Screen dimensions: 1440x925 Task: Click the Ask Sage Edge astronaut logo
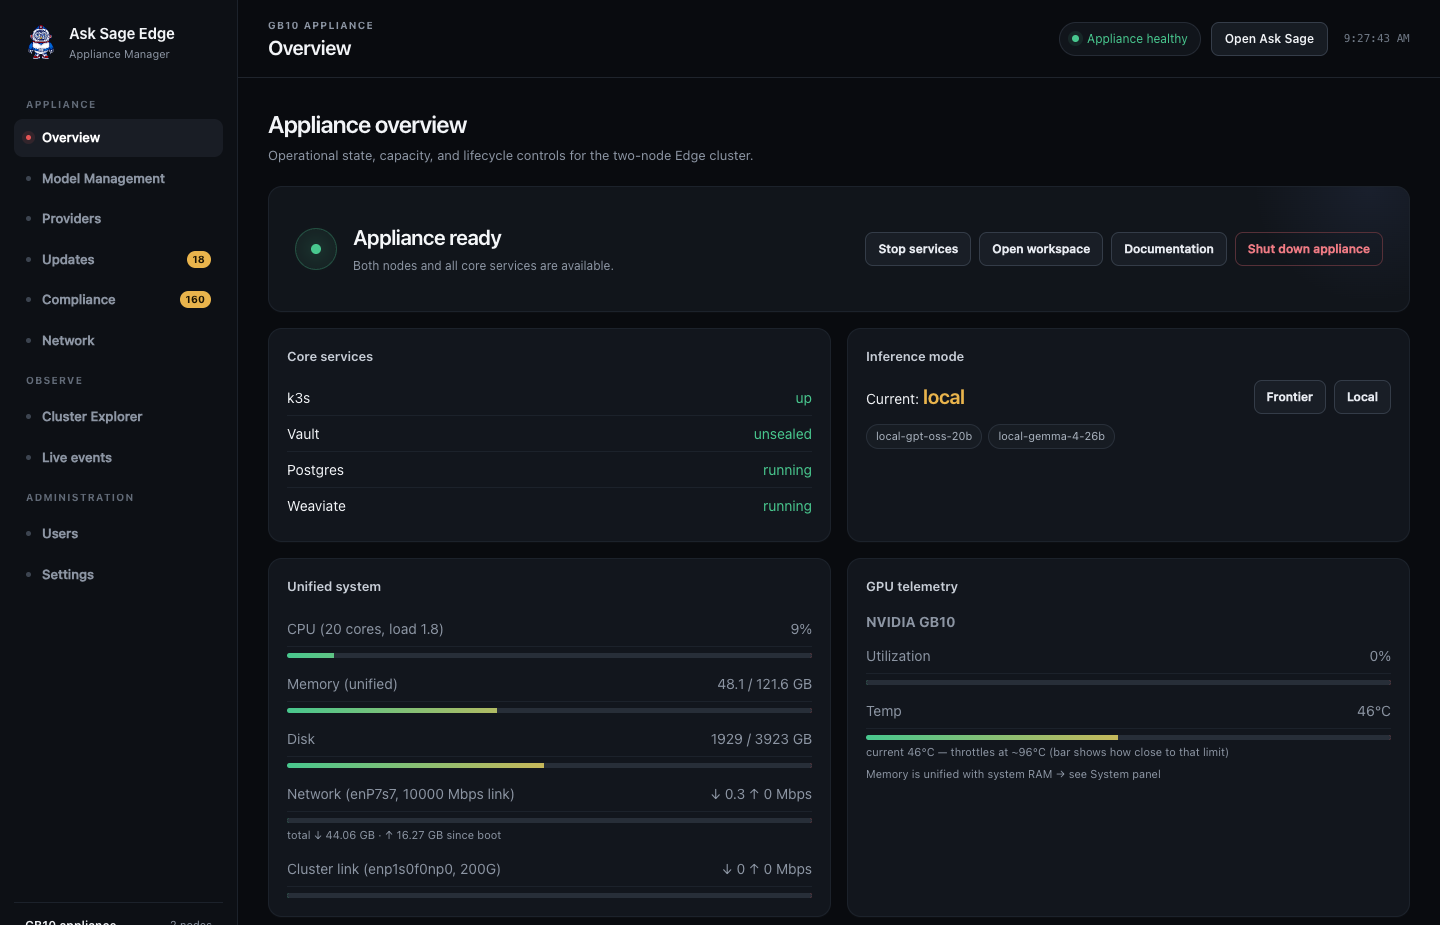[x=41, y=42]
